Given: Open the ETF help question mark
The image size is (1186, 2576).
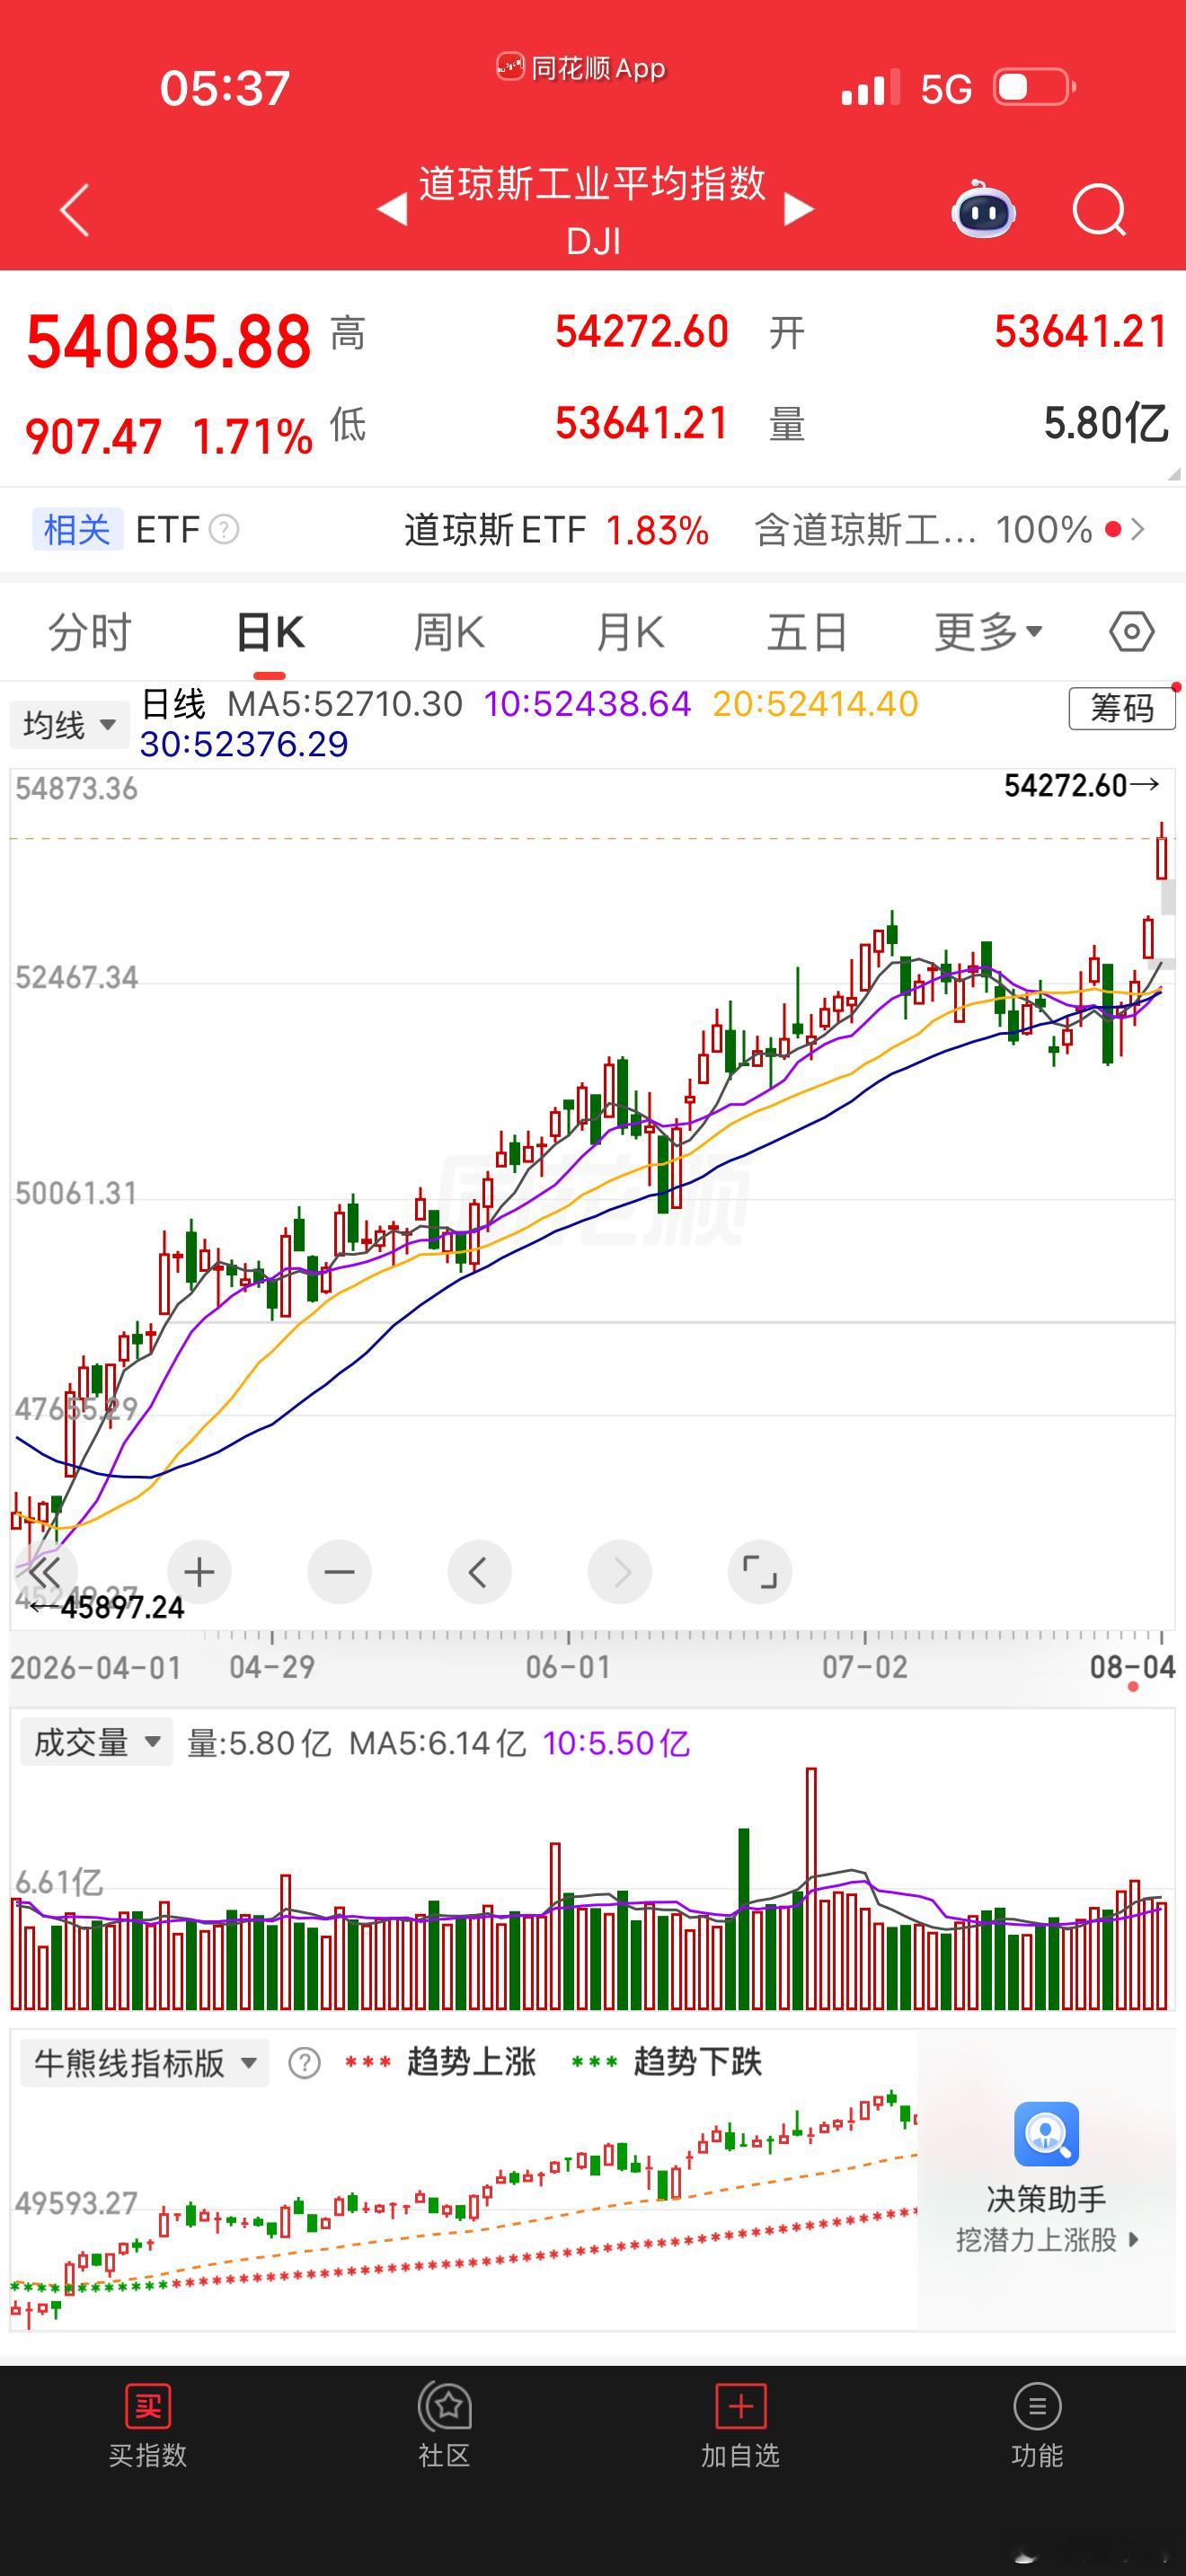Looking at the screenshot, I should (x=224, y=529).
